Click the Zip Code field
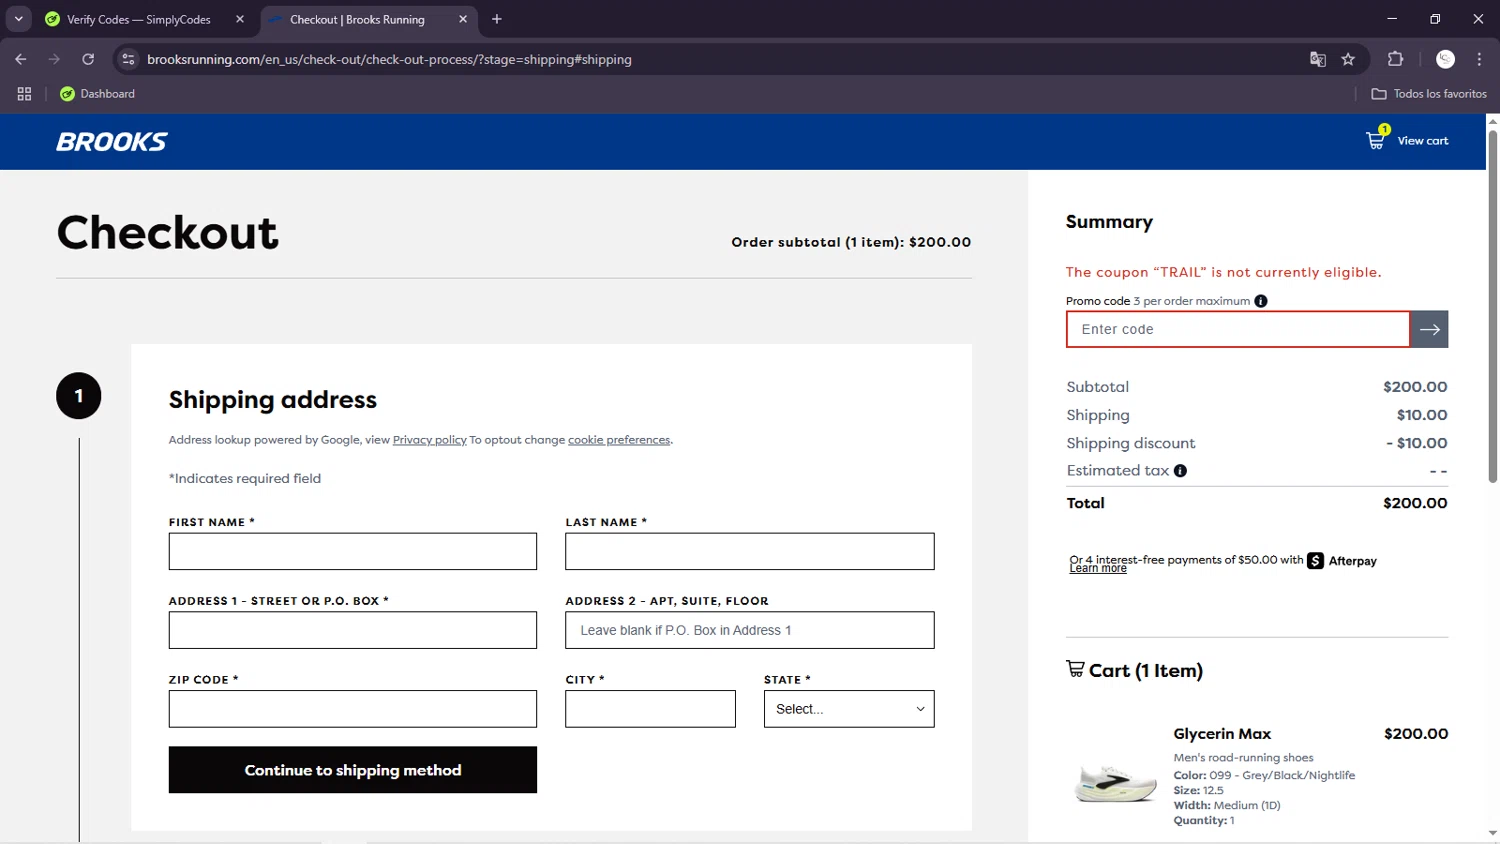Viewport: 1500px width, 844px height. coord(353,709)
